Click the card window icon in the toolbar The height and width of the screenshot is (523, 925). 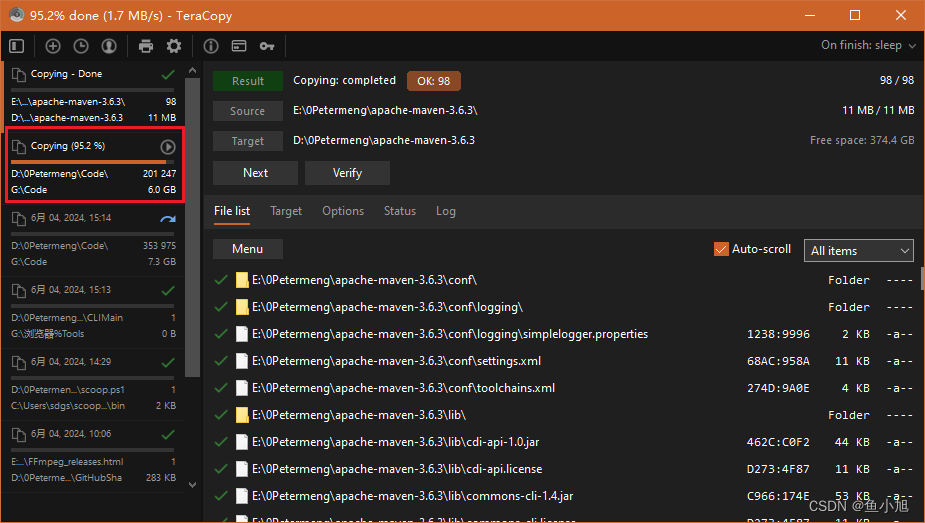coord(239,46)
